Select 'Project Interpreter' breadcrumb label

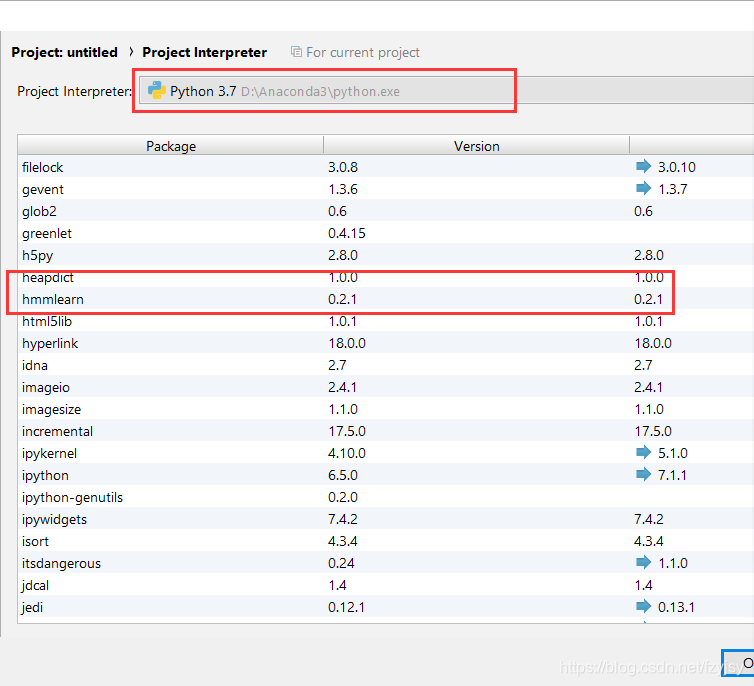click(x=204, y=52)
